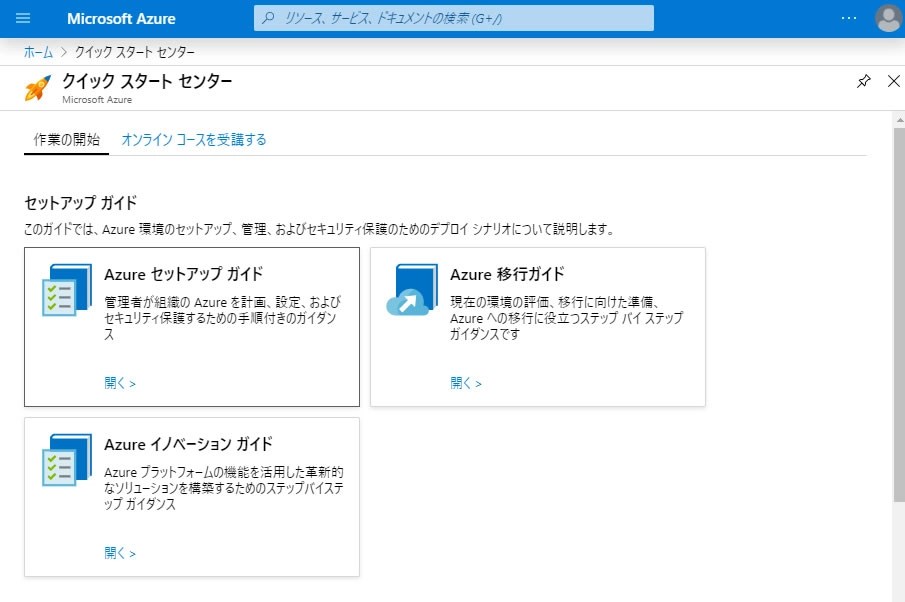The height and width of the screenshot is (602, 905).
Task: Expand the 開く link on Azure 移行ガイド
Action: click(465, 381)
